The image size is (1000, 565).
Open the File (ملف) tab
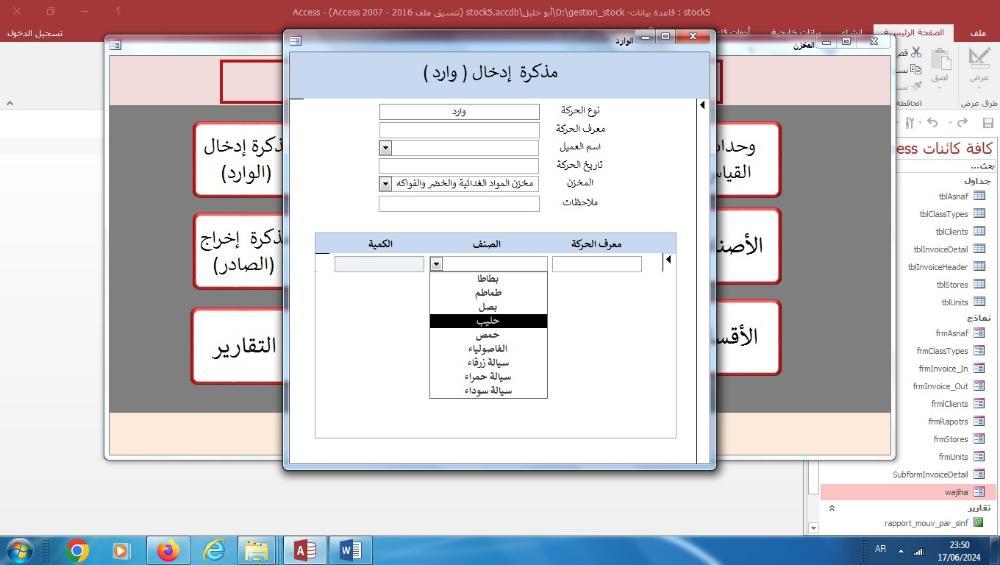[978, 33]
